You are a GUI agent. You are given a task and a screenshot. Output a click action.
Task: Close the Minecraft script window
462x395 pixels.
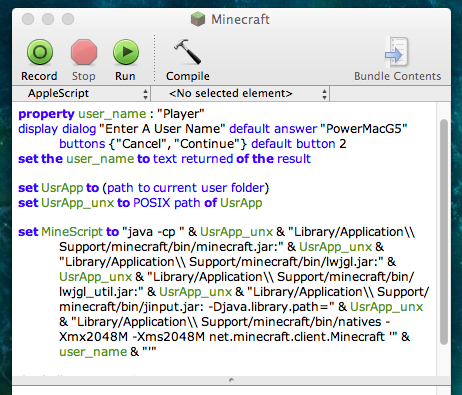tap(28, 19)
